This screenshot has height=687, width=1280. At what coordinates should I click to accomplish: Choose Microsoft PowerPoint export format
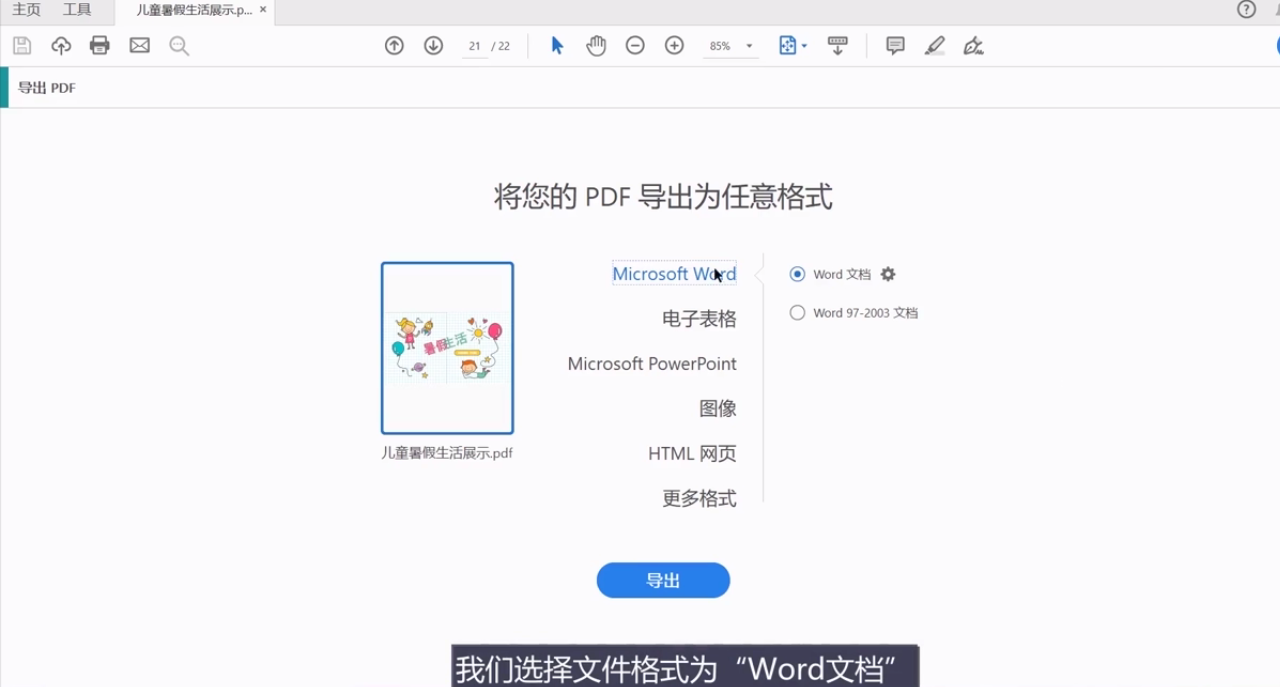tap(652, 364)
